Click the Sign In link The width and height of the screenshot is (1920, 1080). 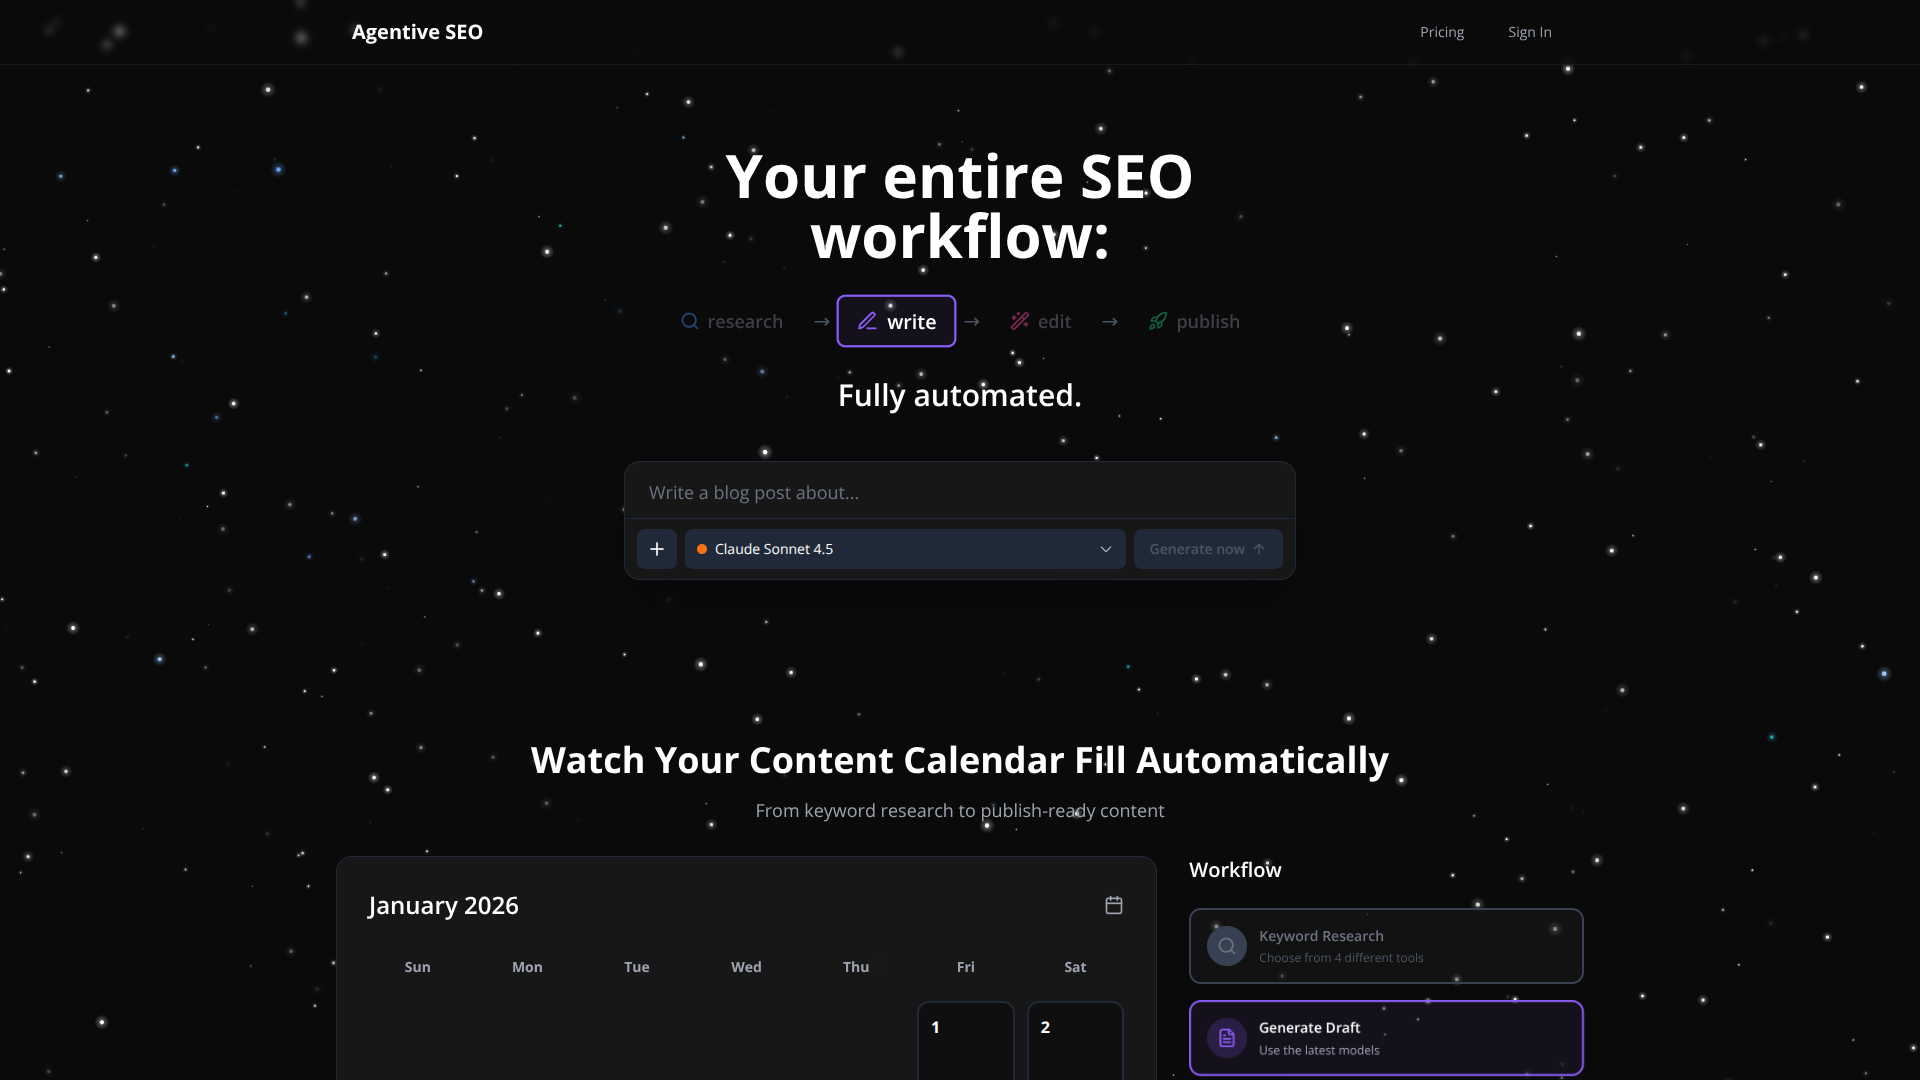(1529, 31)
